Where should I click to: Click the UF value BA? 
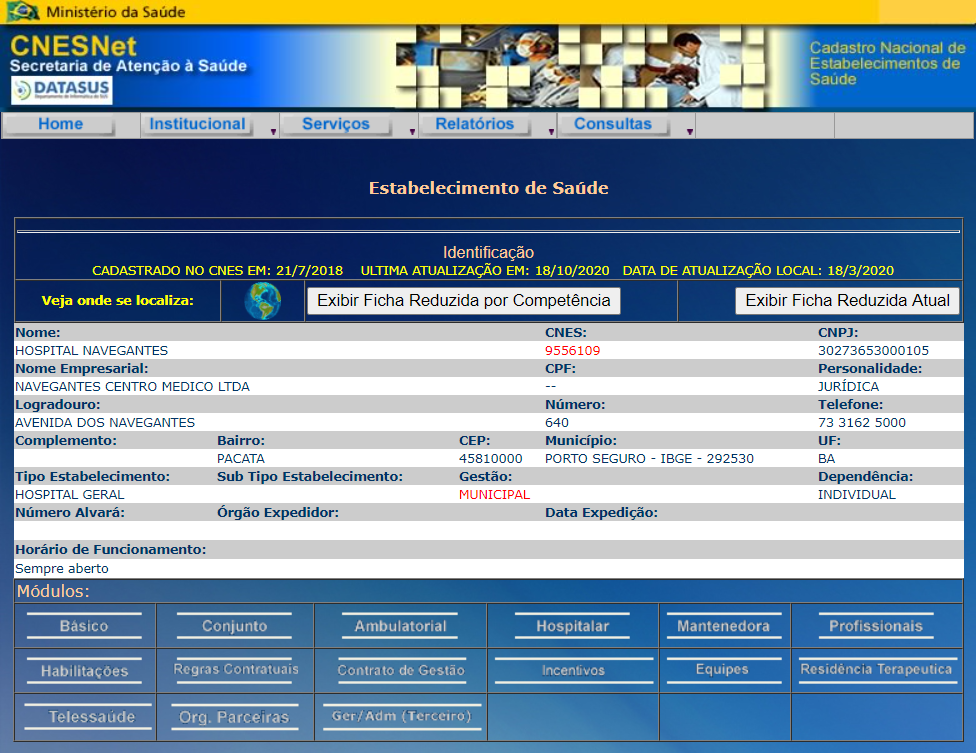pos(826,459)
